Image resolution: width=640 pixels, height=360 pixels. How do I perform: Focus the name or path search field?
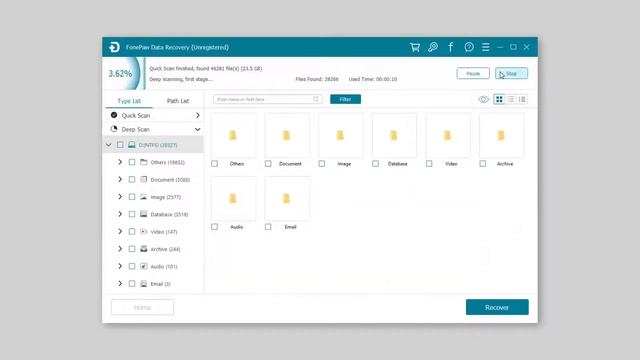(267, 99)
